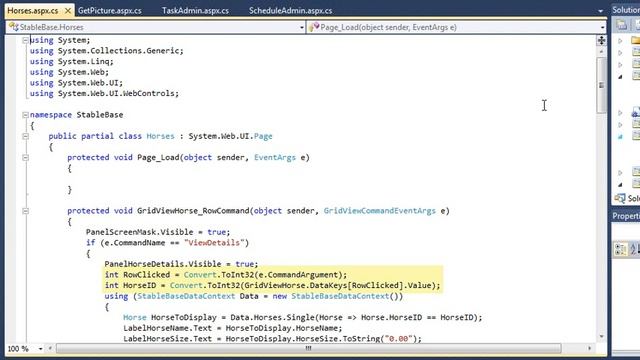The height and width of the screenshot is (360, 640).
Task: Click the method icon beside Page_Load
Action: click(314, 27)
